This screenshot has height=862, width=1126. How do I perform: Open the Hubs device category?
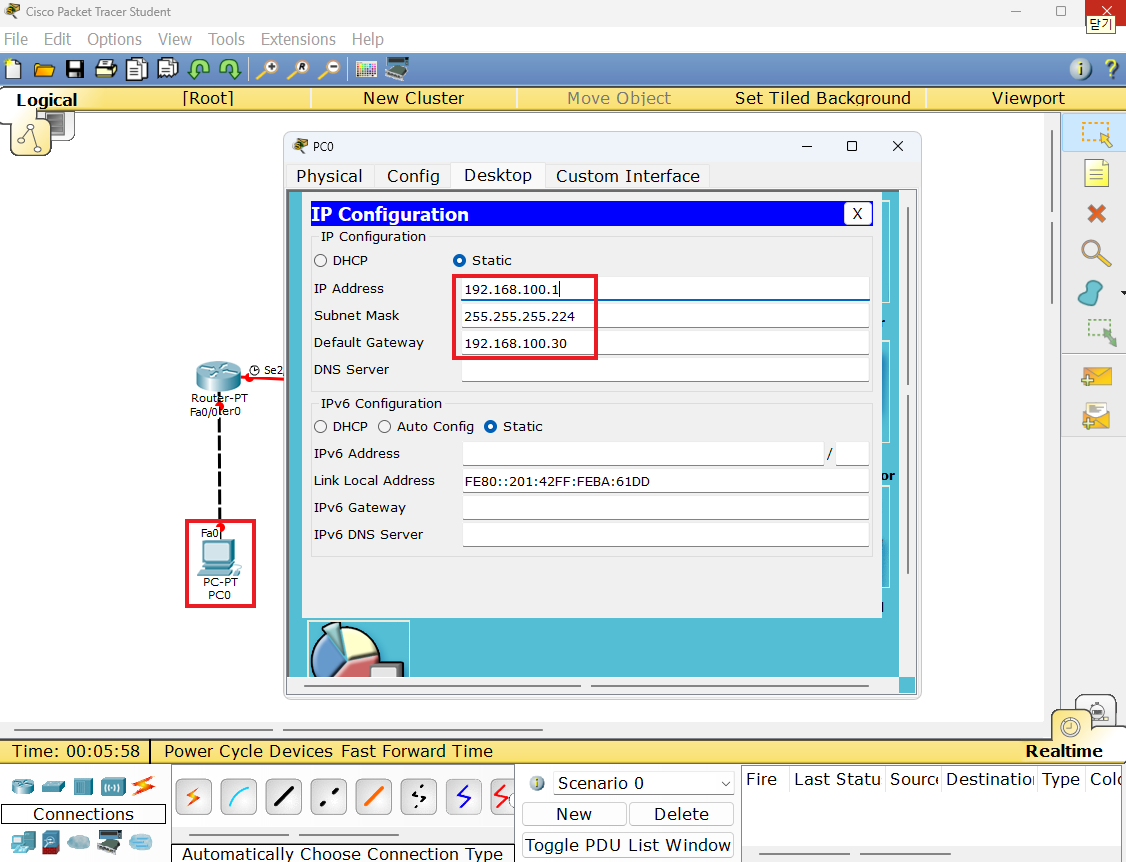83,787
